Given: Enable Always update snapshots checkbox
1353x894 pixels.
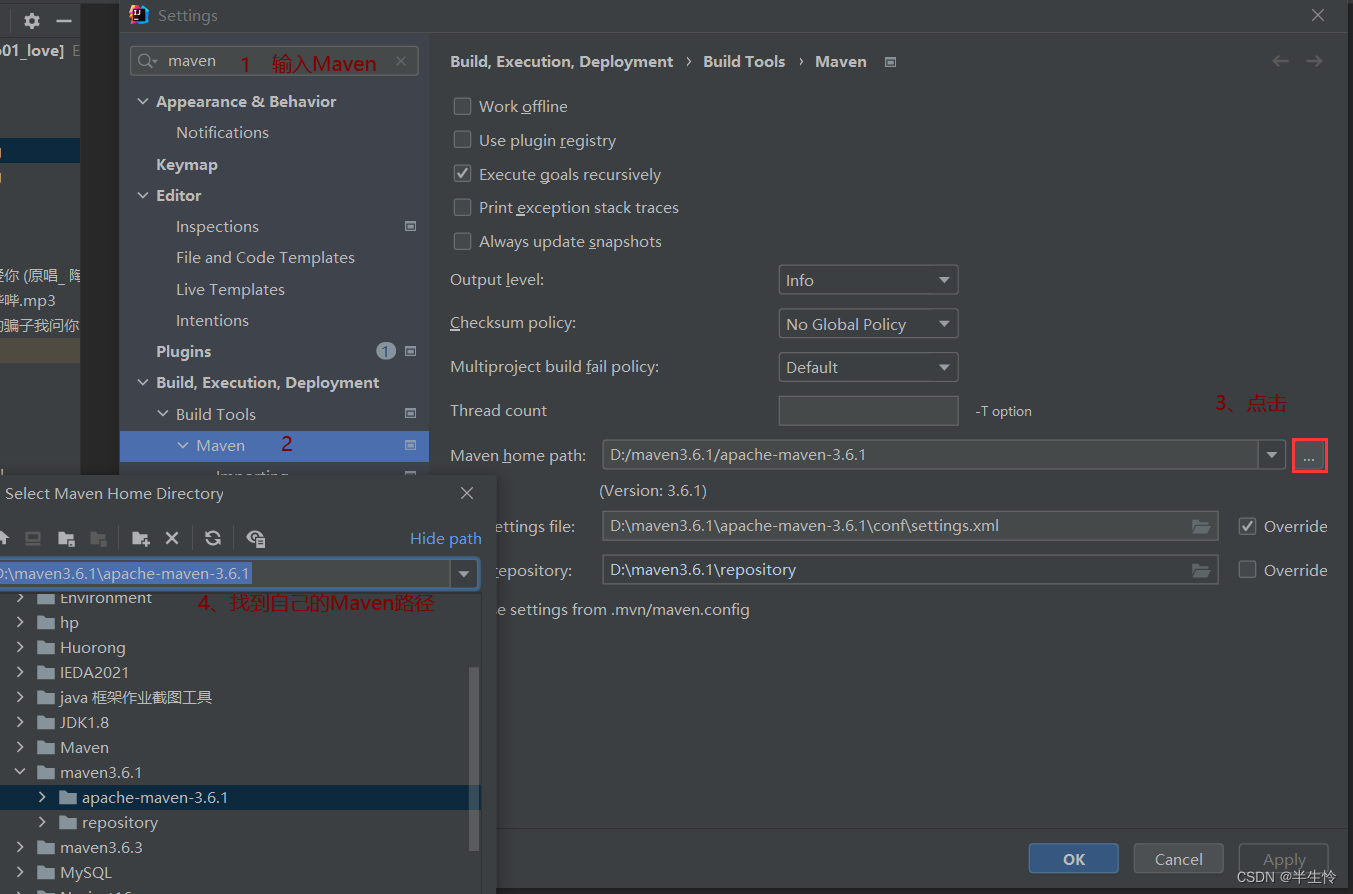Looking at the screenshot, I should tap(462, 241).
